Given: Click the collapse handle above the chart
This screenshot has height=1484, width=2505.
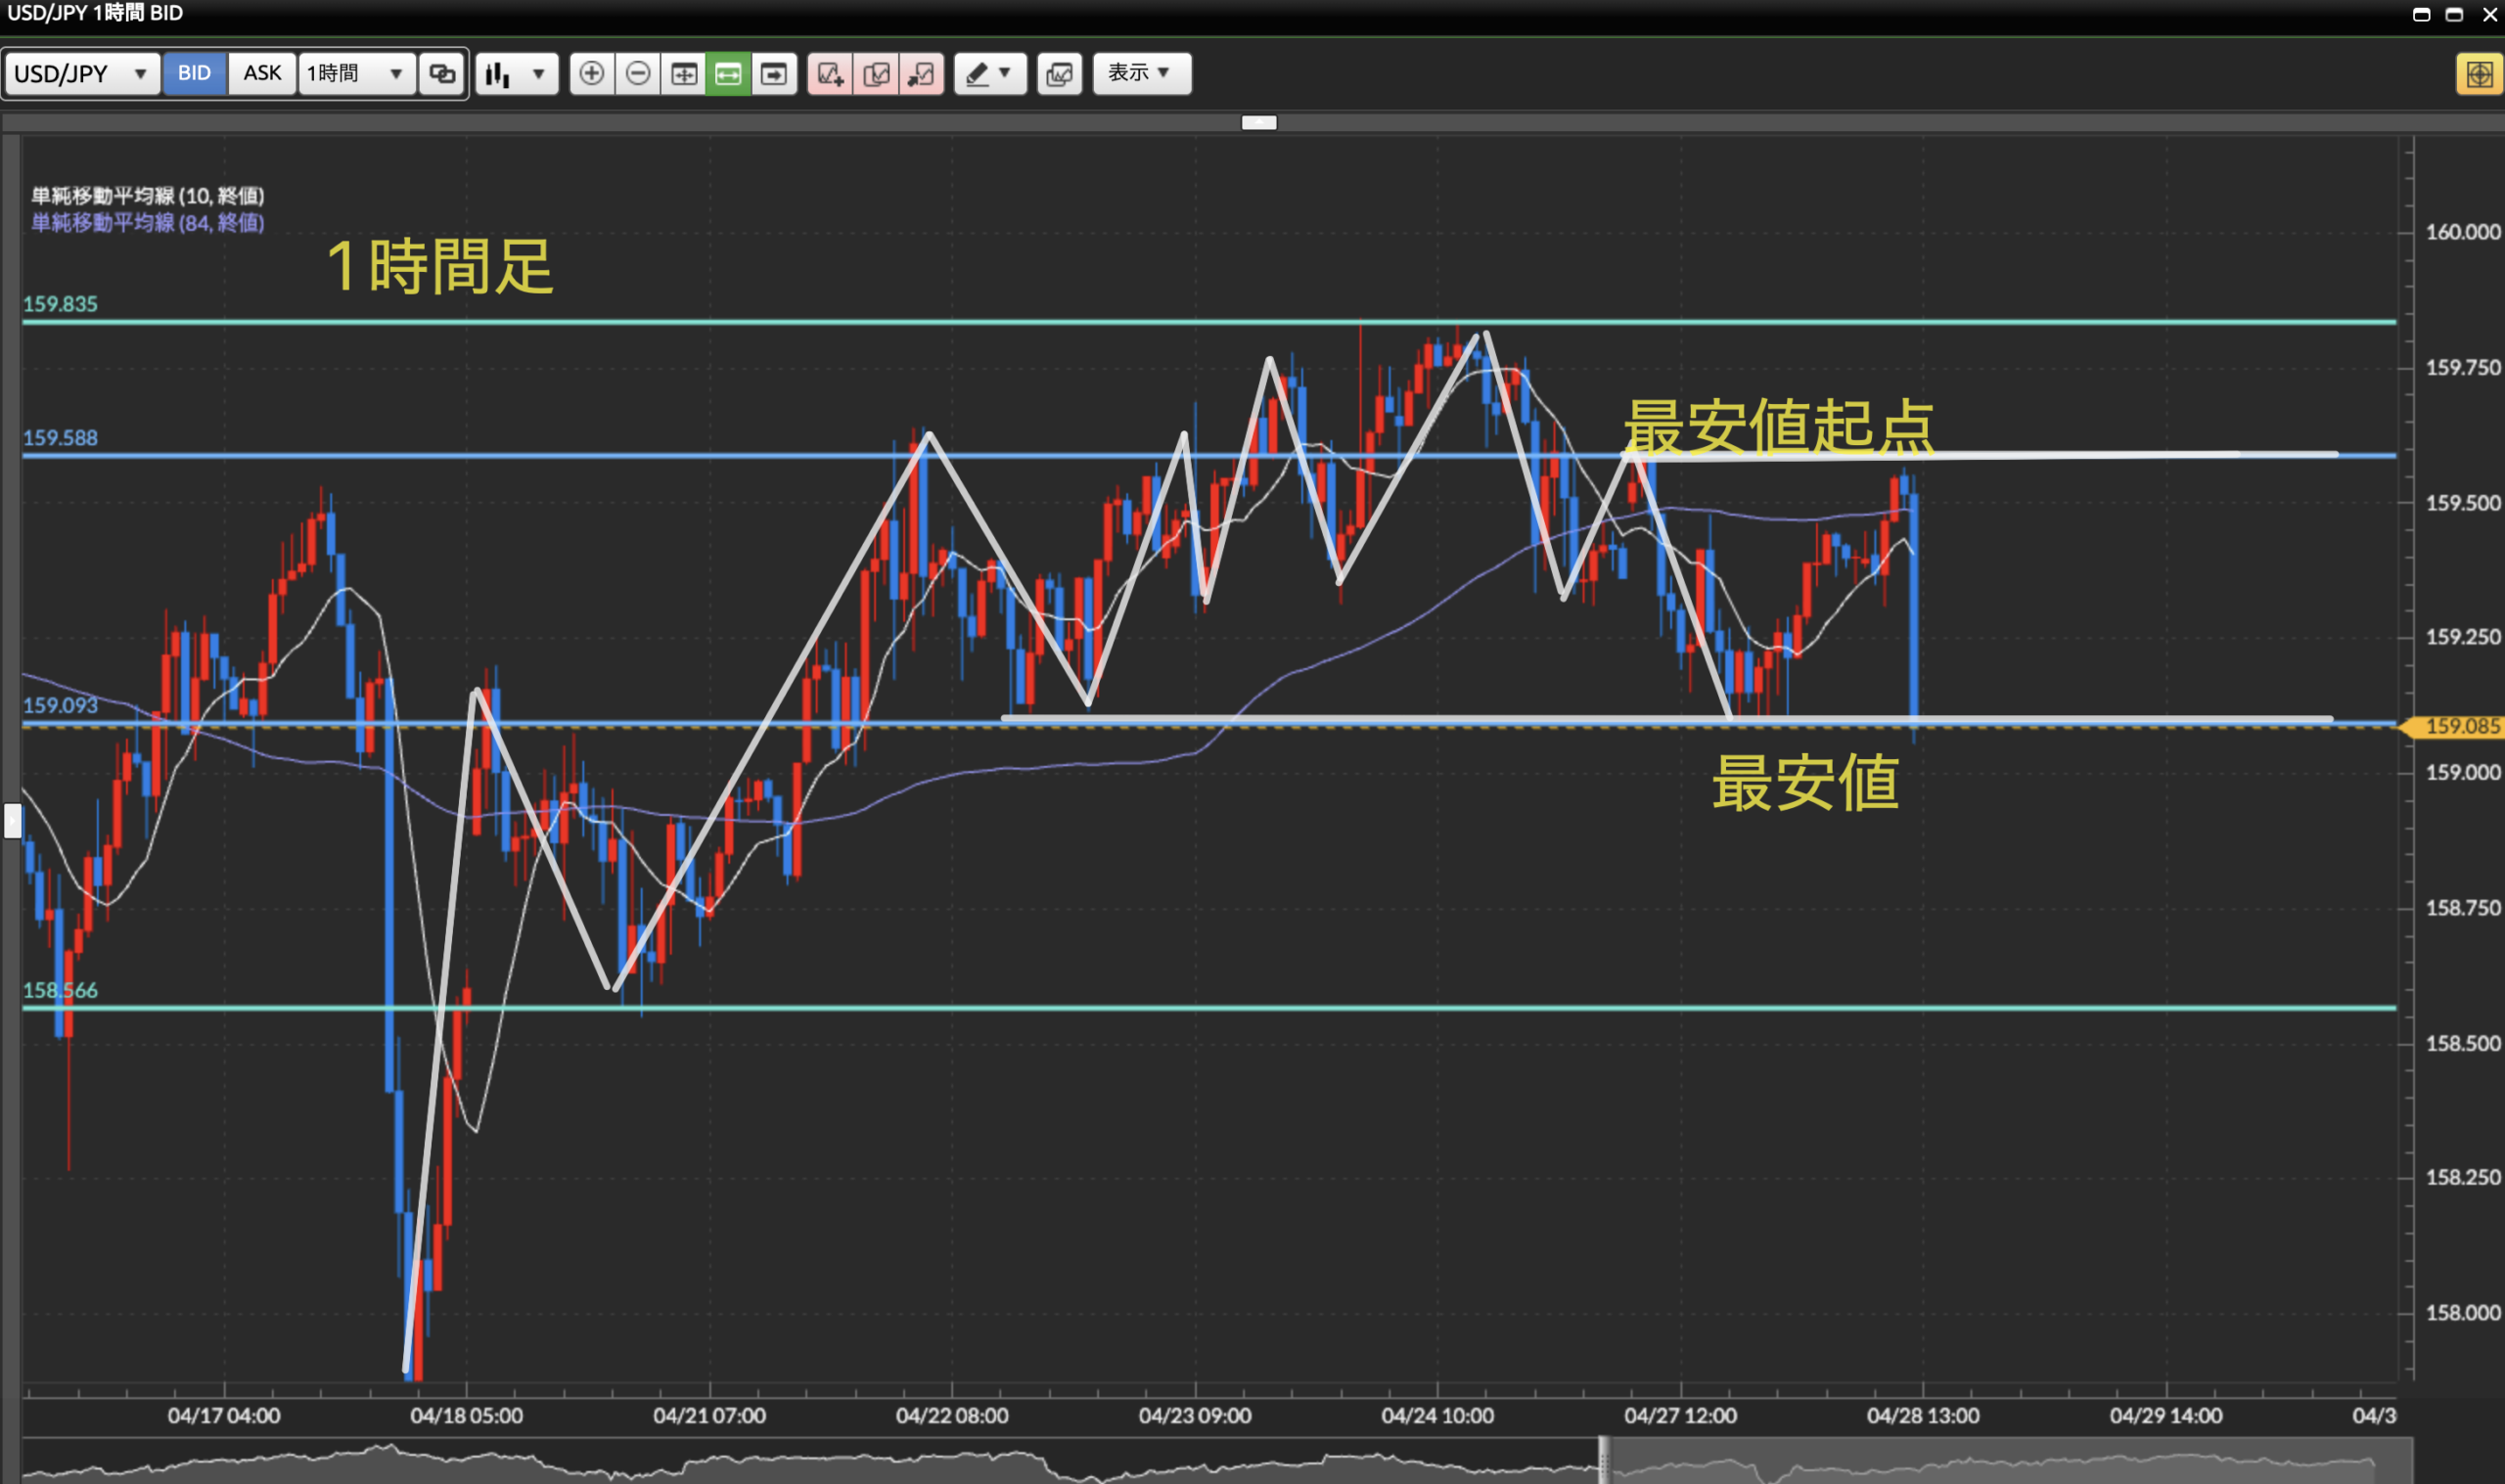Looking at the screenshot, I should tap(1258, 122).
